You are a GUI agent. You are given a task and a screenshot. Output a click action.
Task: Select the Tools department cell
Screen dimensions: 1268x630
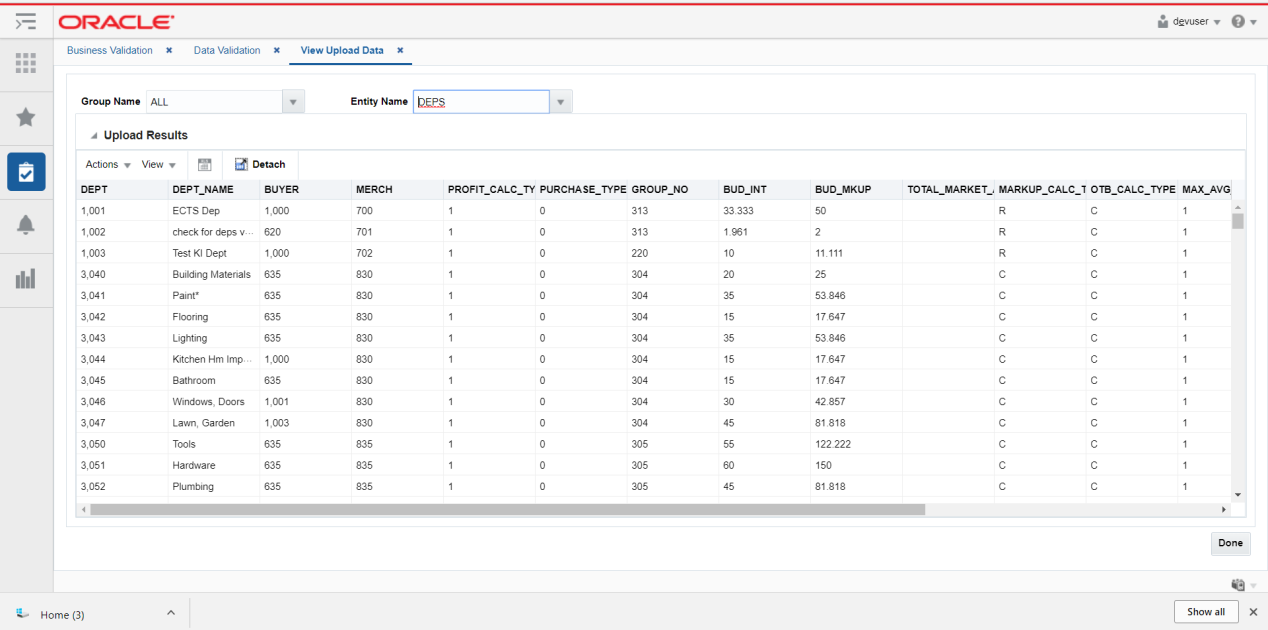point(214,444)
